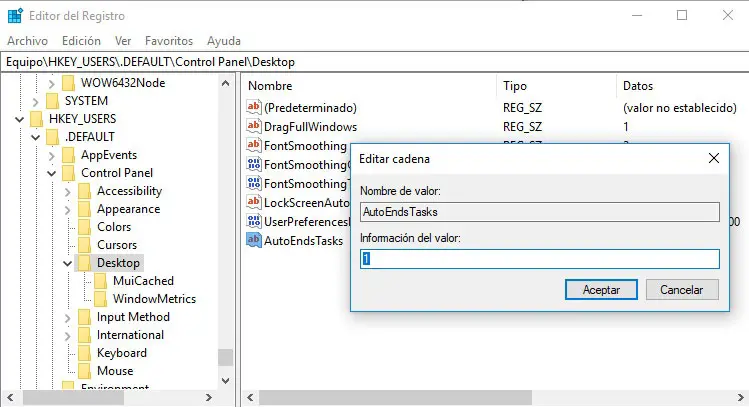Click the Información del valor text field
This screenshot has height=407, width=749.
coord(539,259)
